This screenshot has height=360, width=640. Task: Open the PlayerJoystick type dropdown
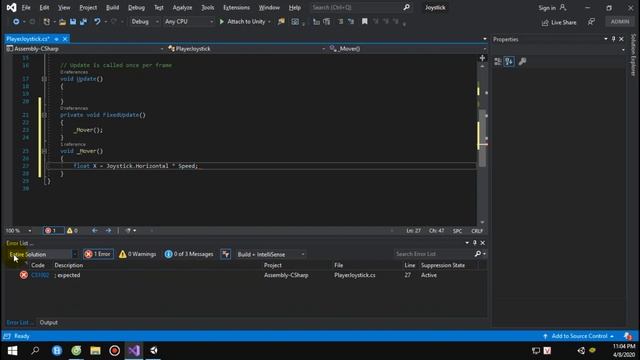click(x=247, y=49)
